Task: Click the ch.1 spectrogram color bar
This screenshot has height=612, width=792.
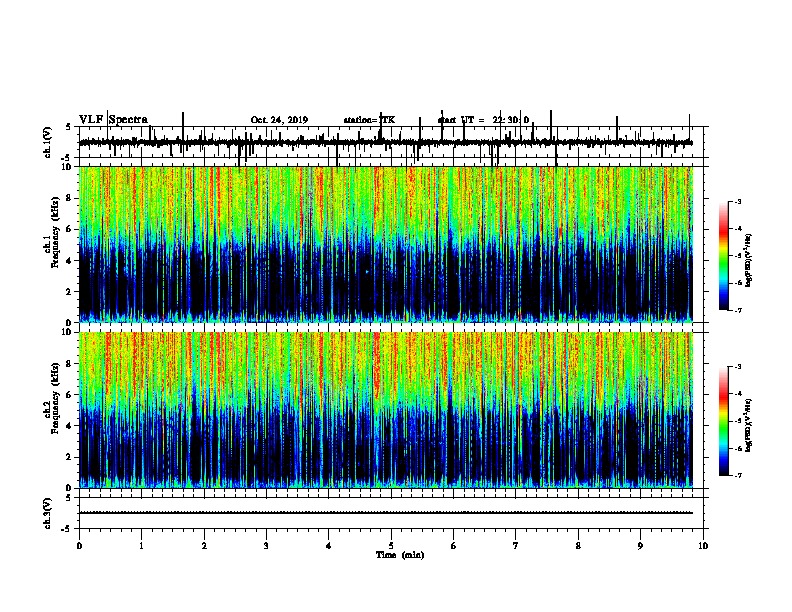Action: [x=724, y=256]
